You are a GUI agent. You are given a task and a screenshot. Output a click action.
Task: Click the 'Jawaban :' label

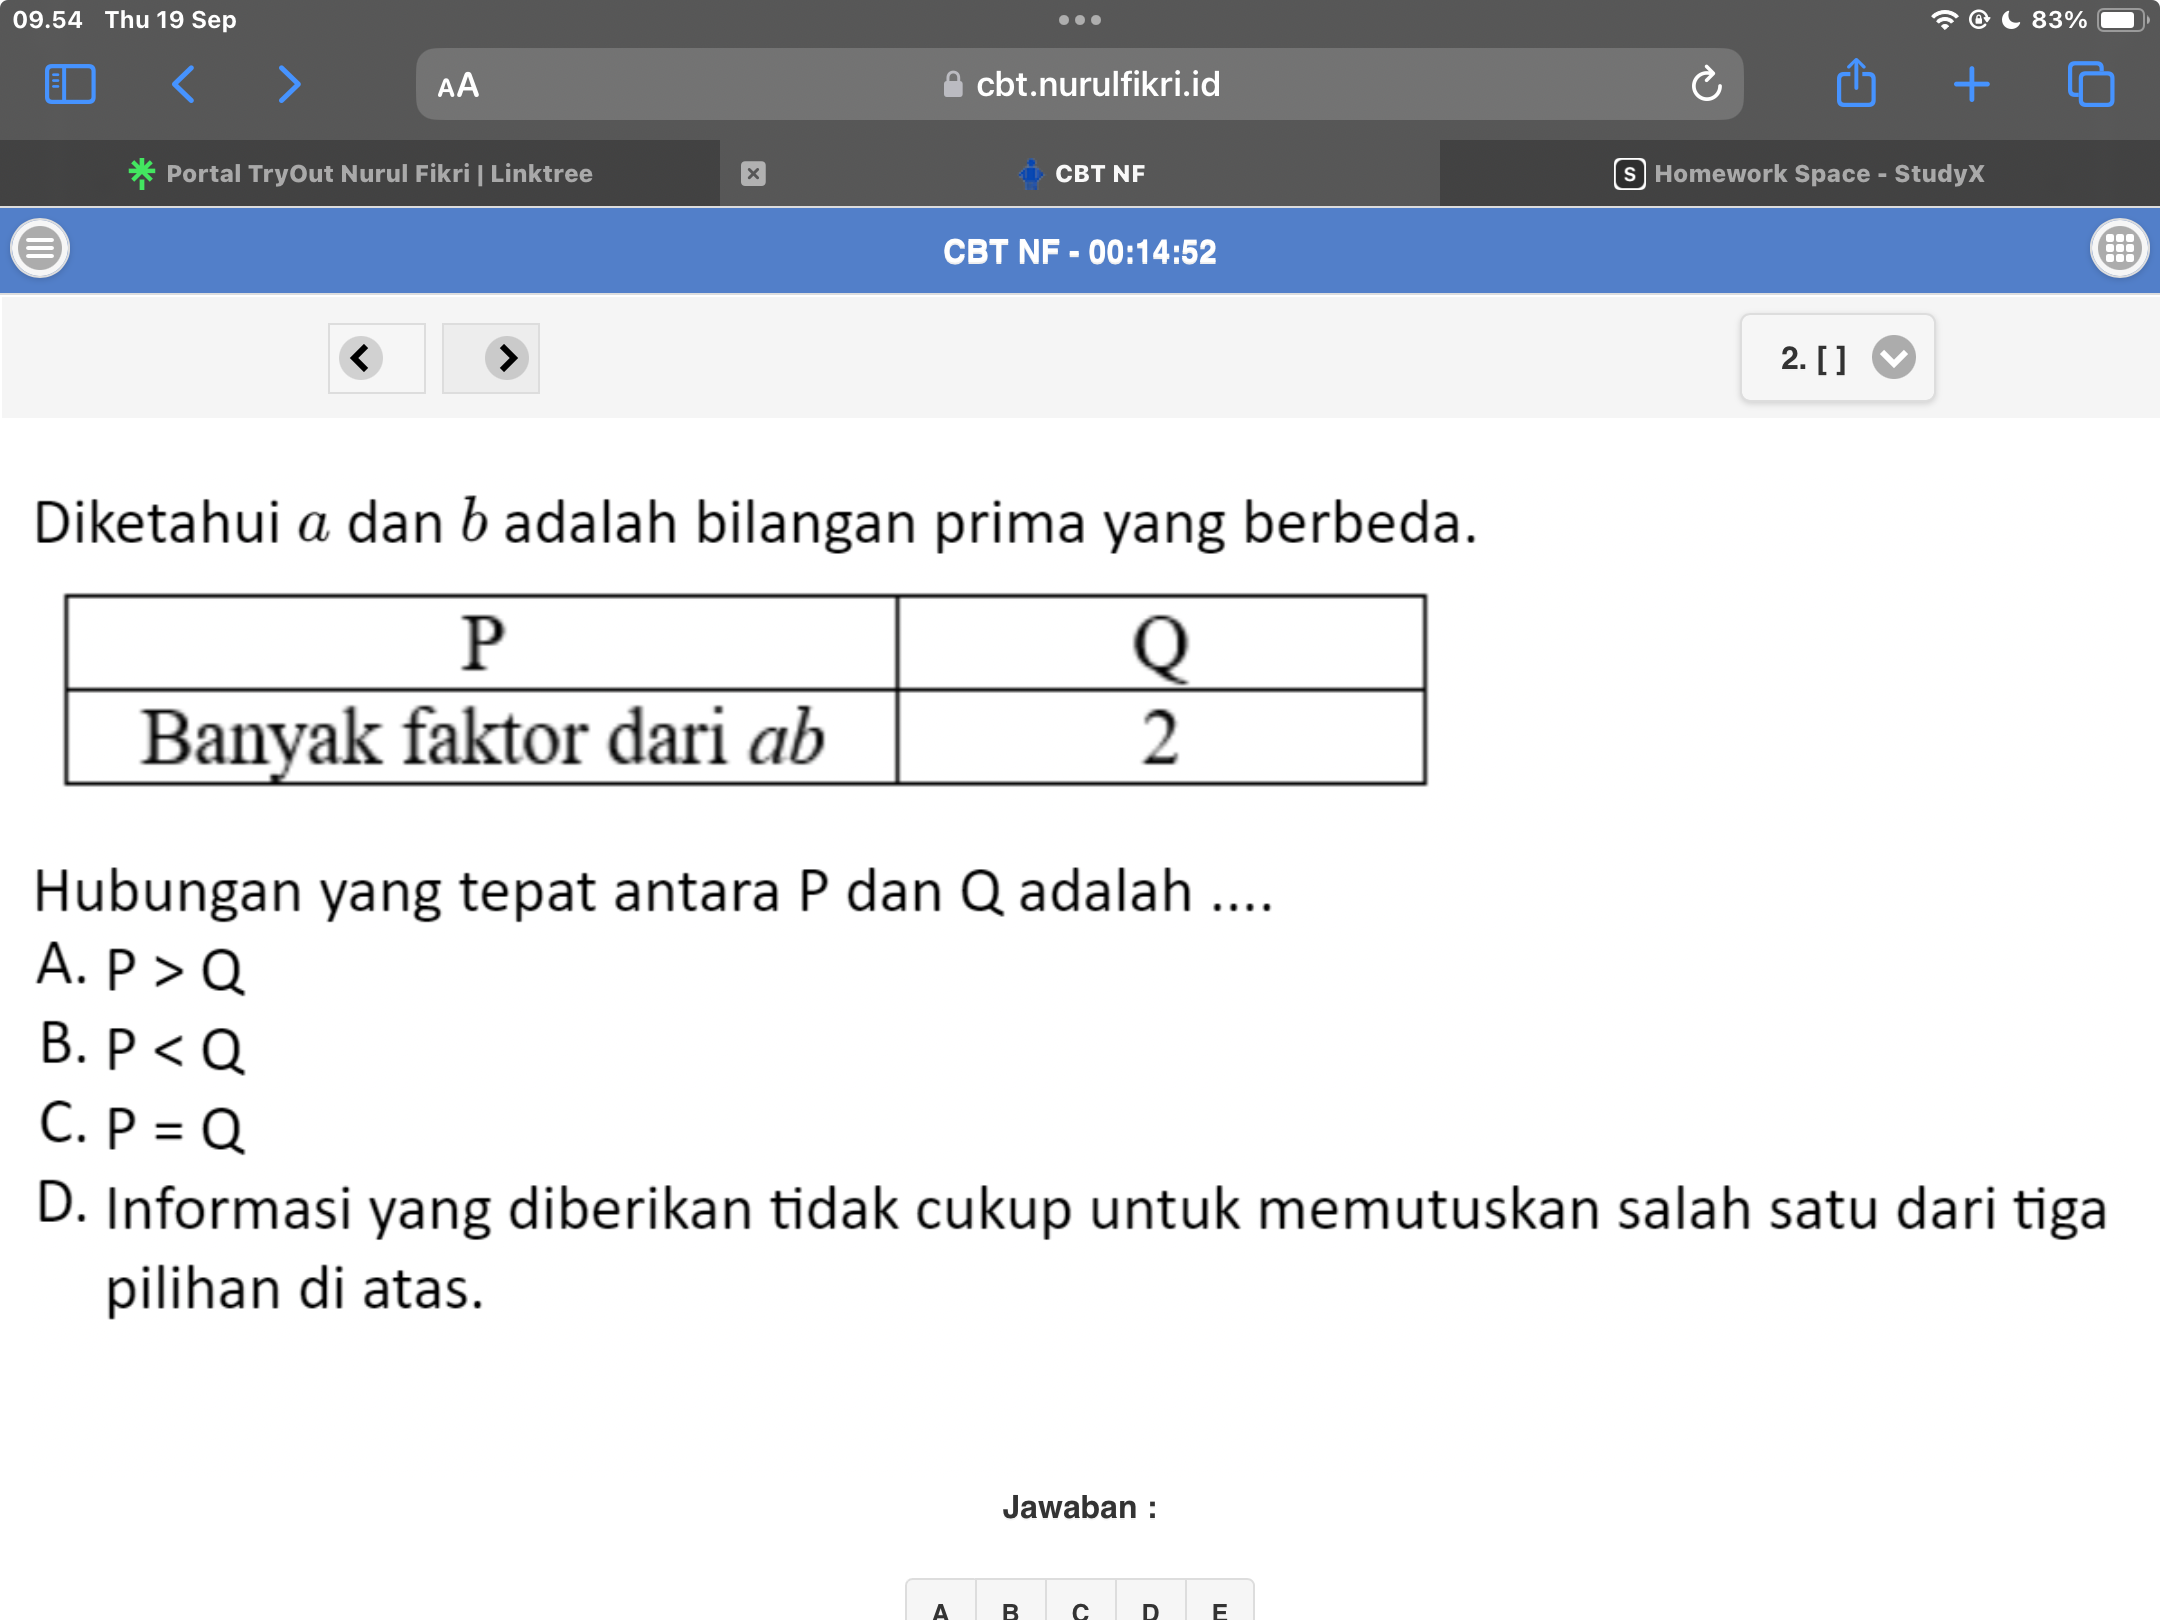point(1080,1507)
